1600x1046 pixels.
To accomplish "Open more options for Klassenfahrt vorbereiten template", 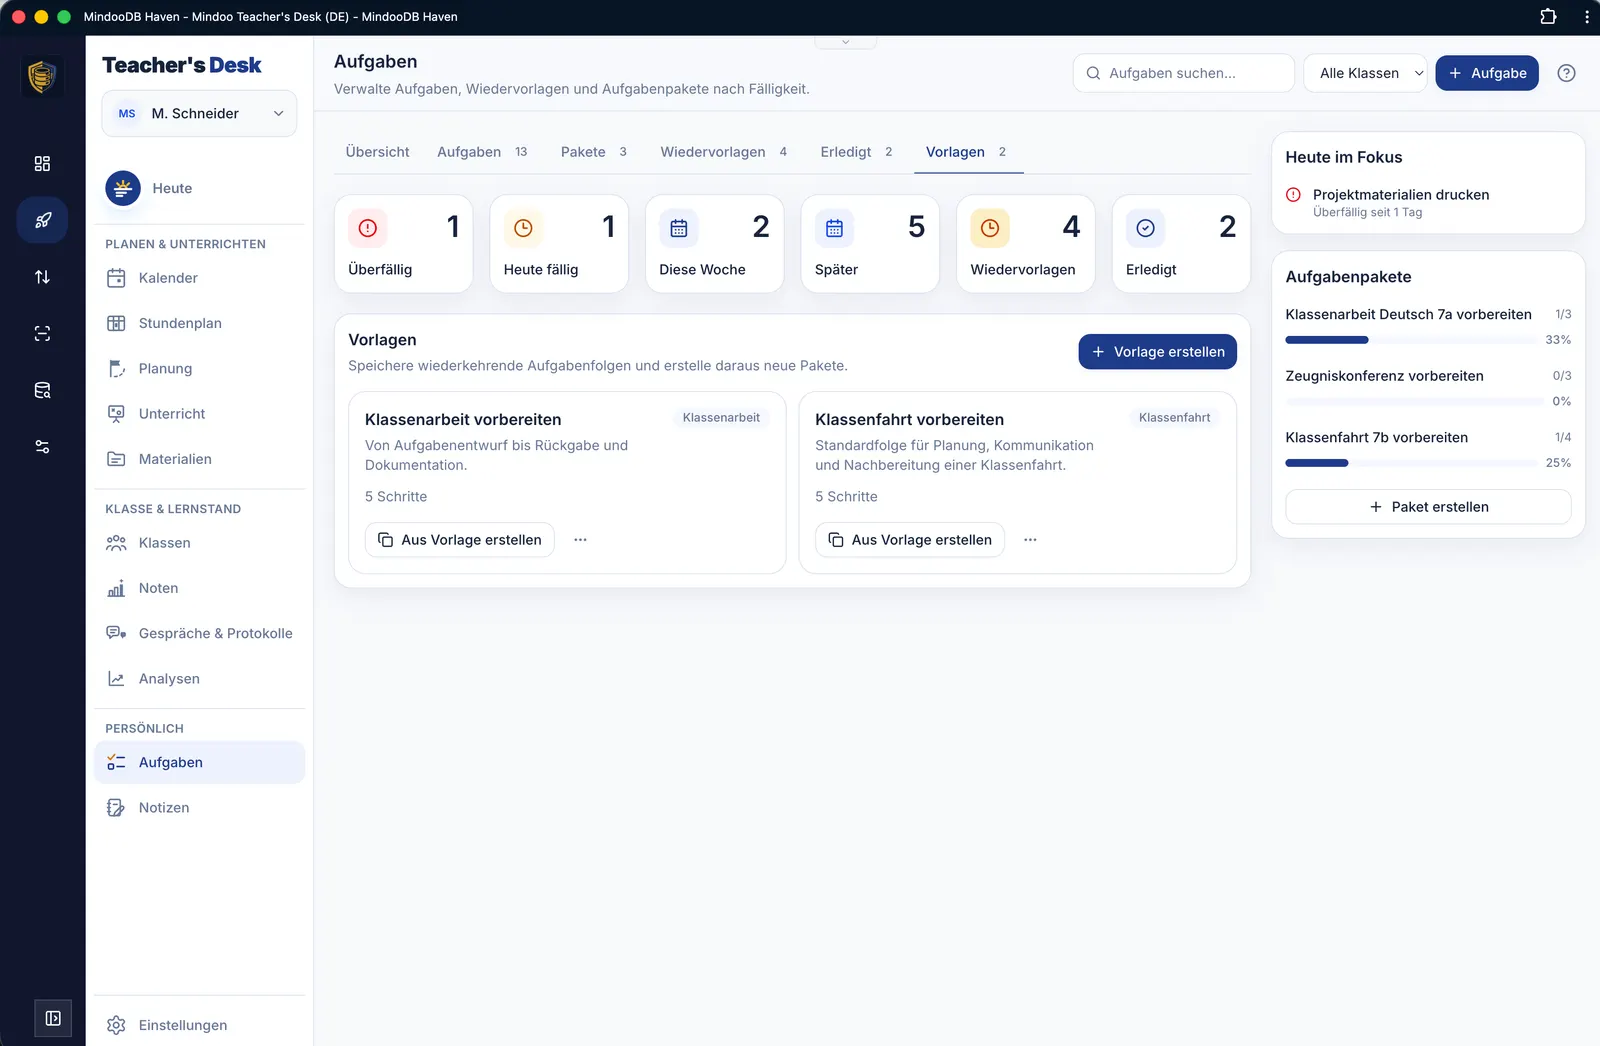I will pyautogui.click(x=1030, y=540).
